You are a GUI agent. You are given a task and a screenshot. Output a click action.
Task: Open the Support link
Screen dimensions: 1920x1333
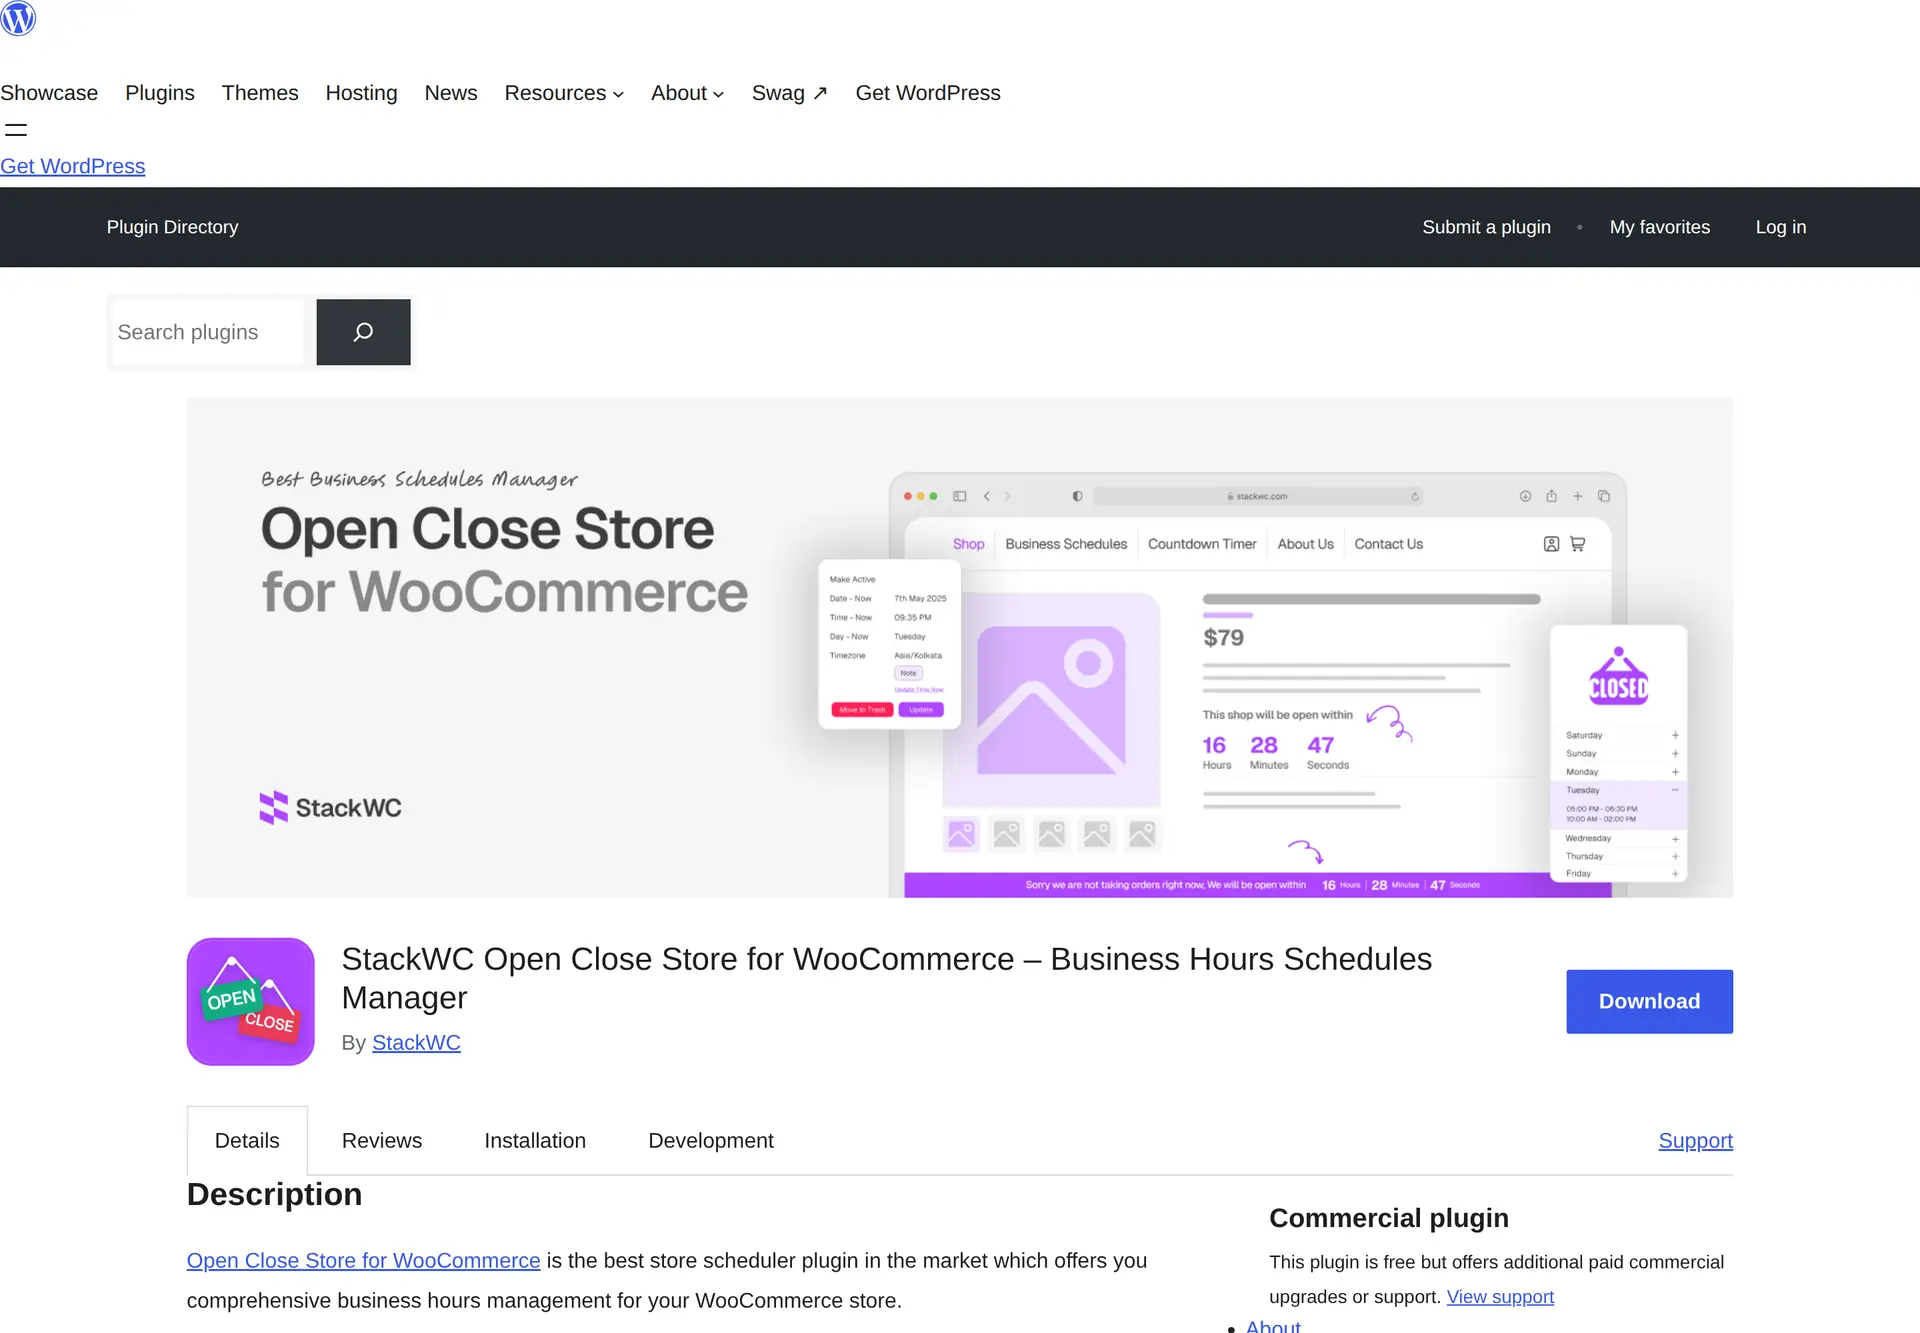pos(1695,1140)
